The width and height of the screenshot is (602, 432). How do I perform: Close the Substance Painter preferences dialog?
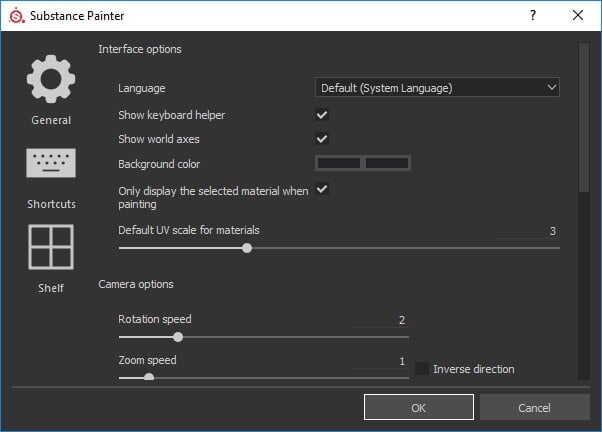tap(578, 15)
